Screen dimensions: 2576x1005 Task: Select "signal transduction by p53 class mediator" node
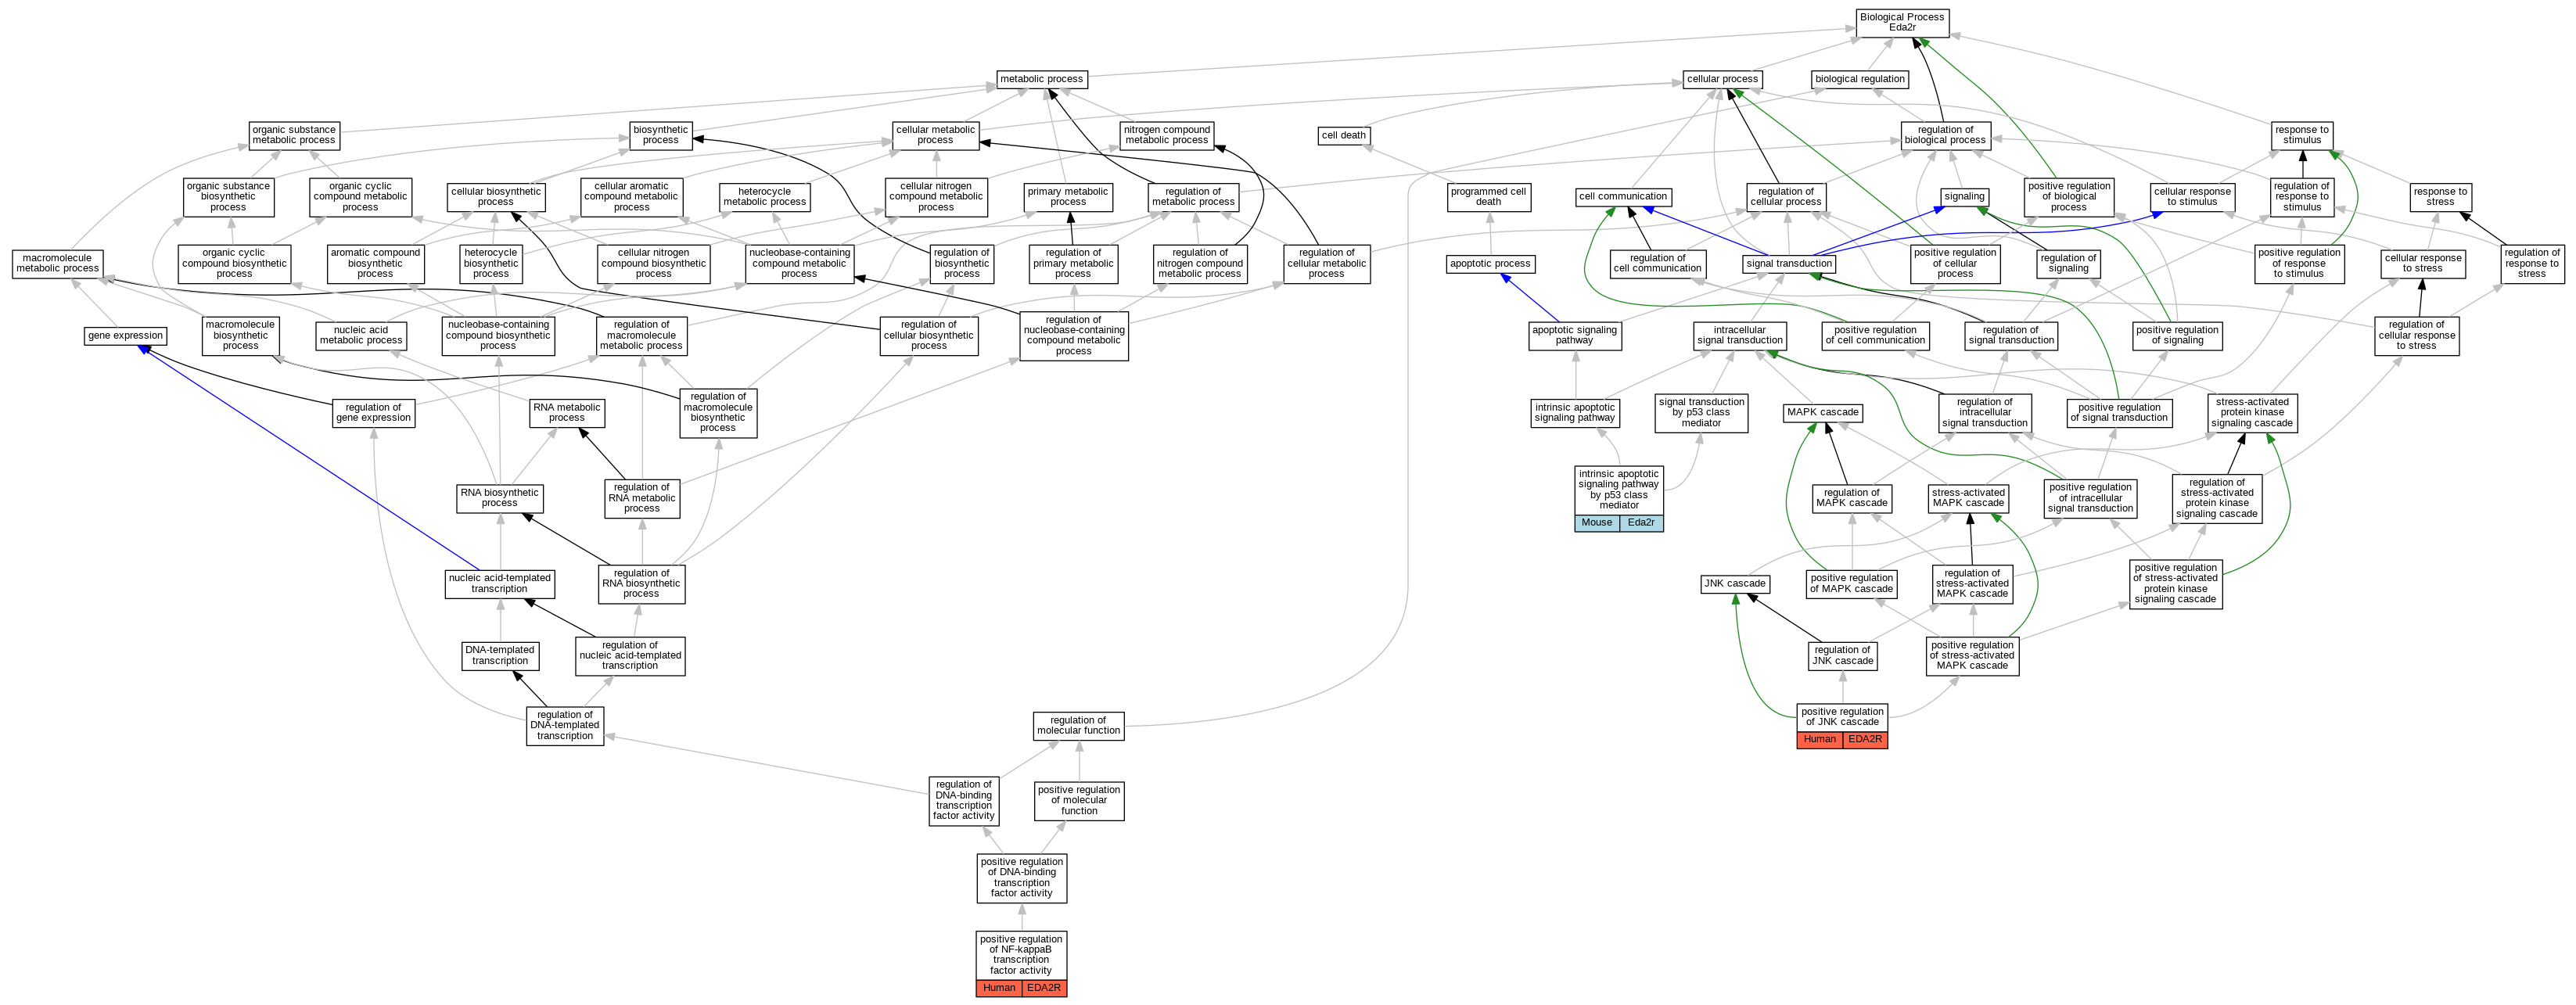click(x=1701, y=413)
